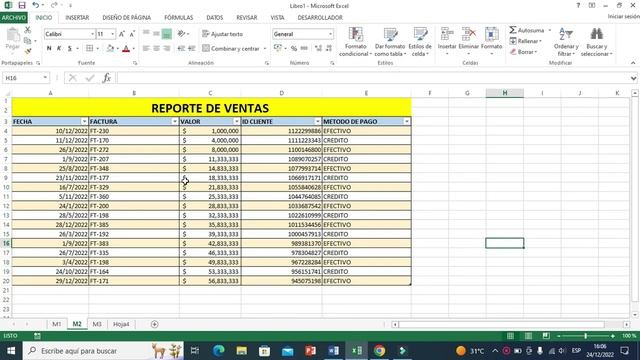Open the Hoja4 sheet tab
This screenshot has width=640, height=360.
tap(121, 324)
